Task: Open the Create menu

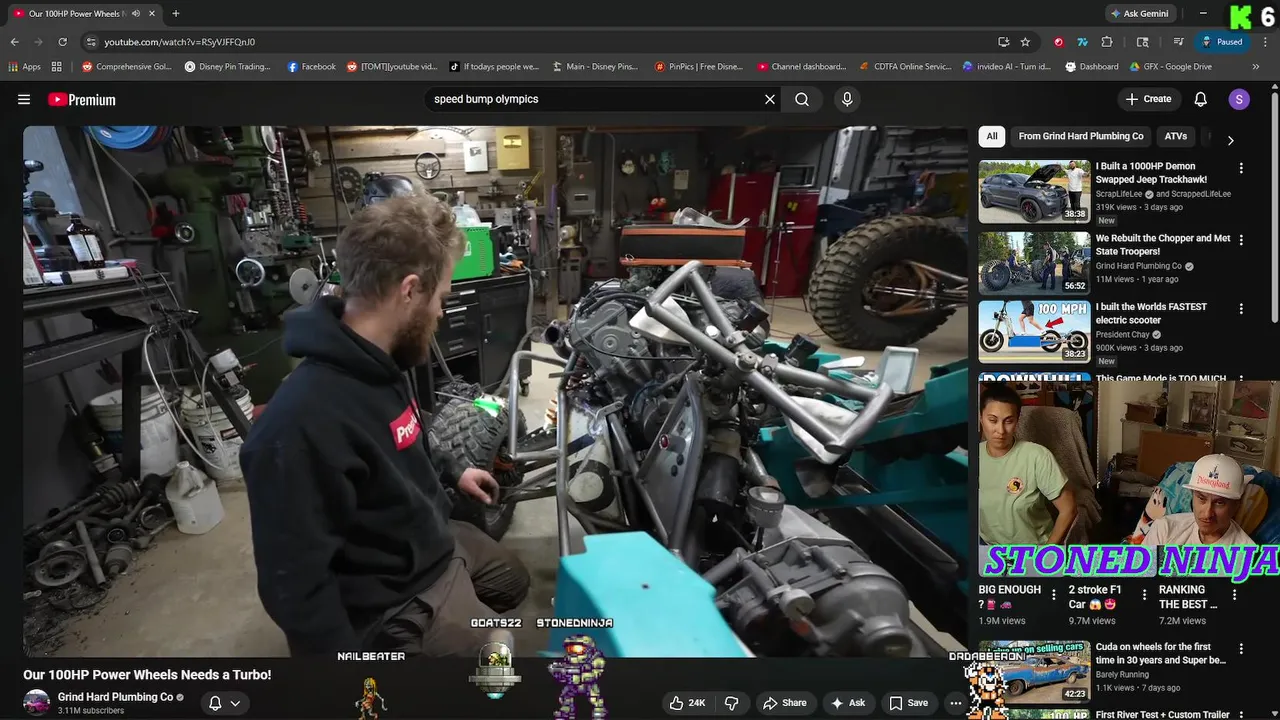Action: 1148,99
